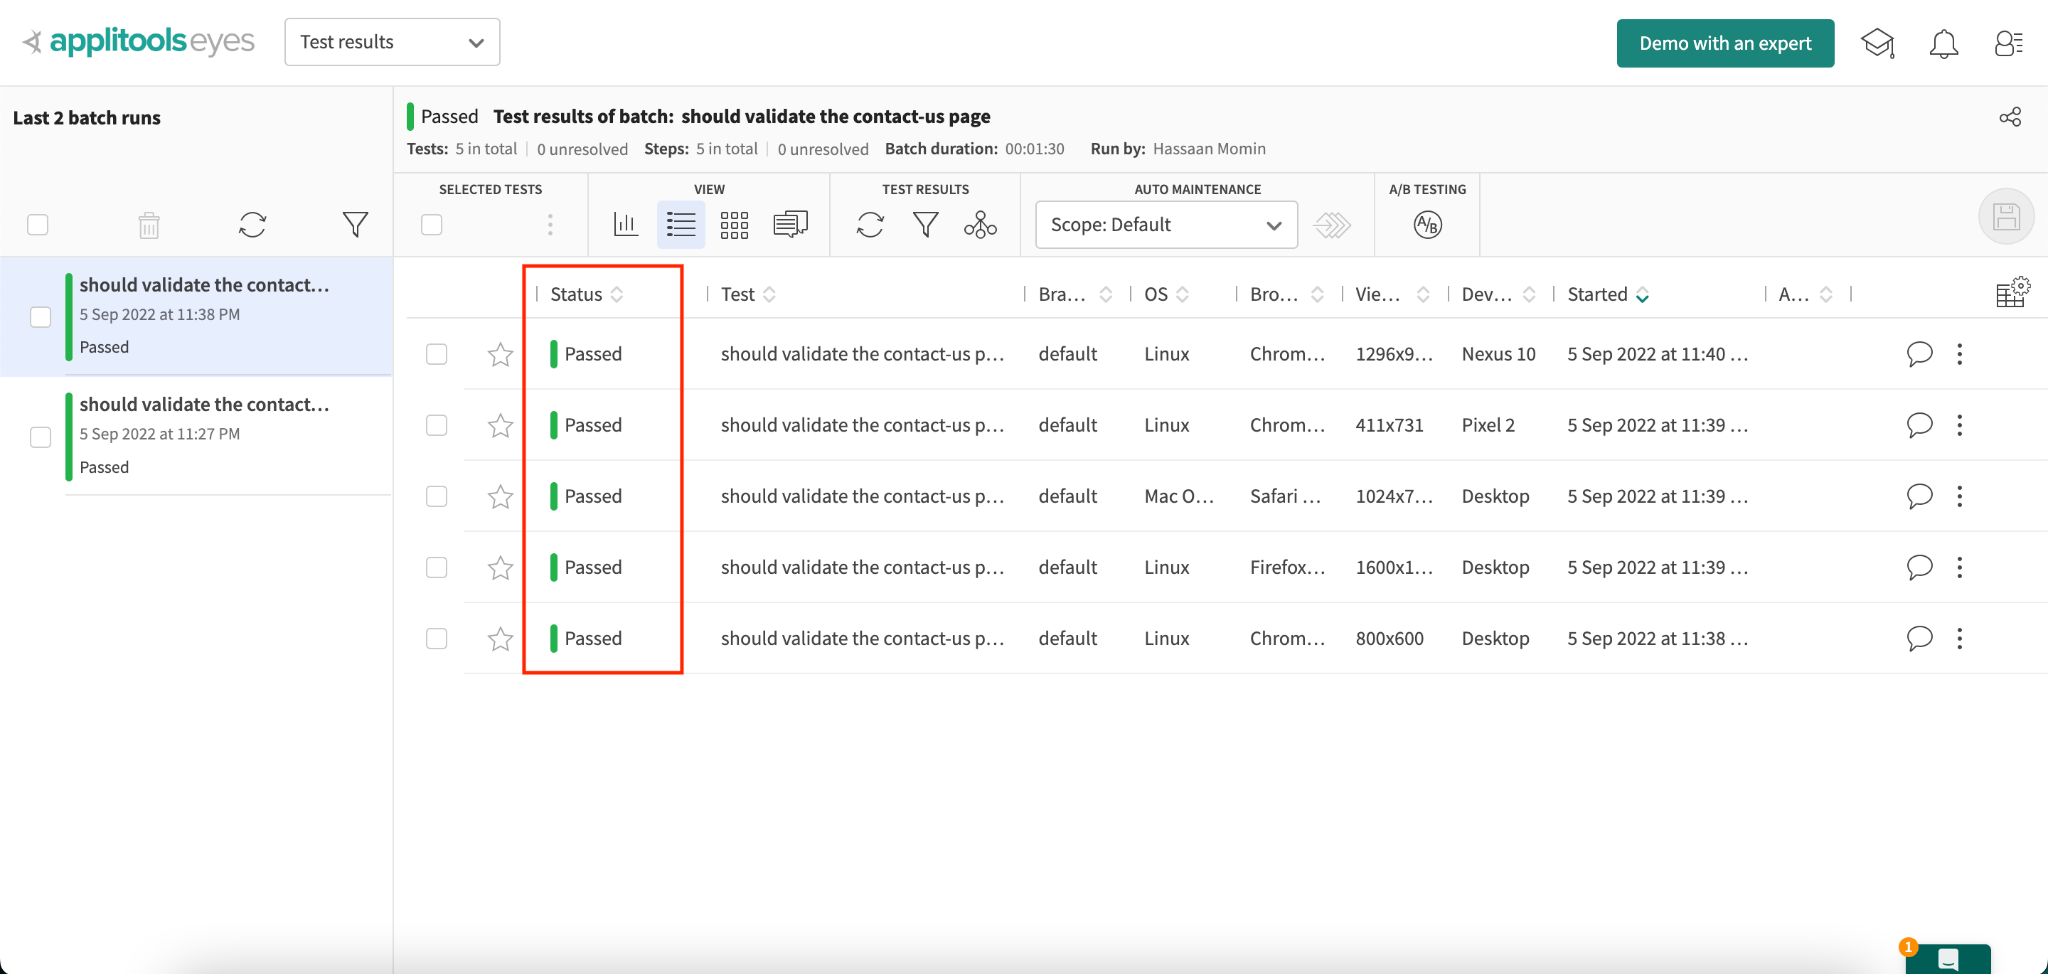Open more options for Firefox test
Viewport: 2048px width, 974px height.
tap(1960, 567)
